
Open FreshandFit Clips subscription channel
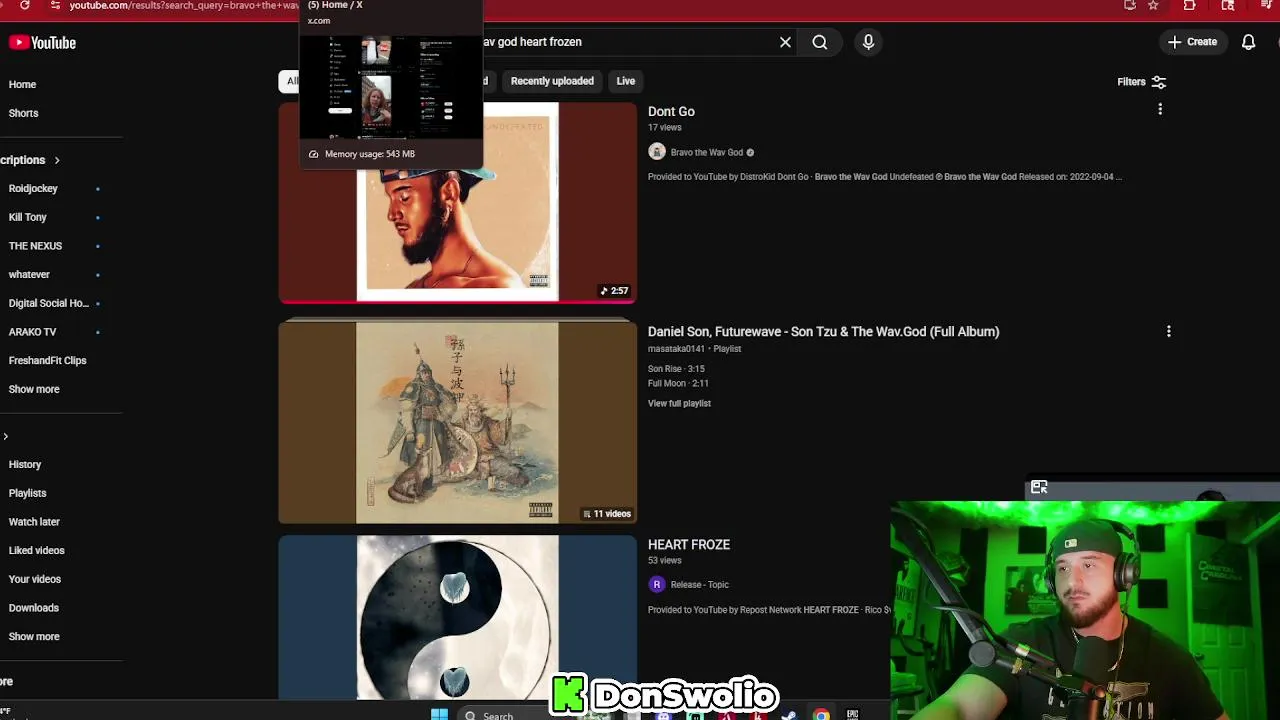pos(47,360)
